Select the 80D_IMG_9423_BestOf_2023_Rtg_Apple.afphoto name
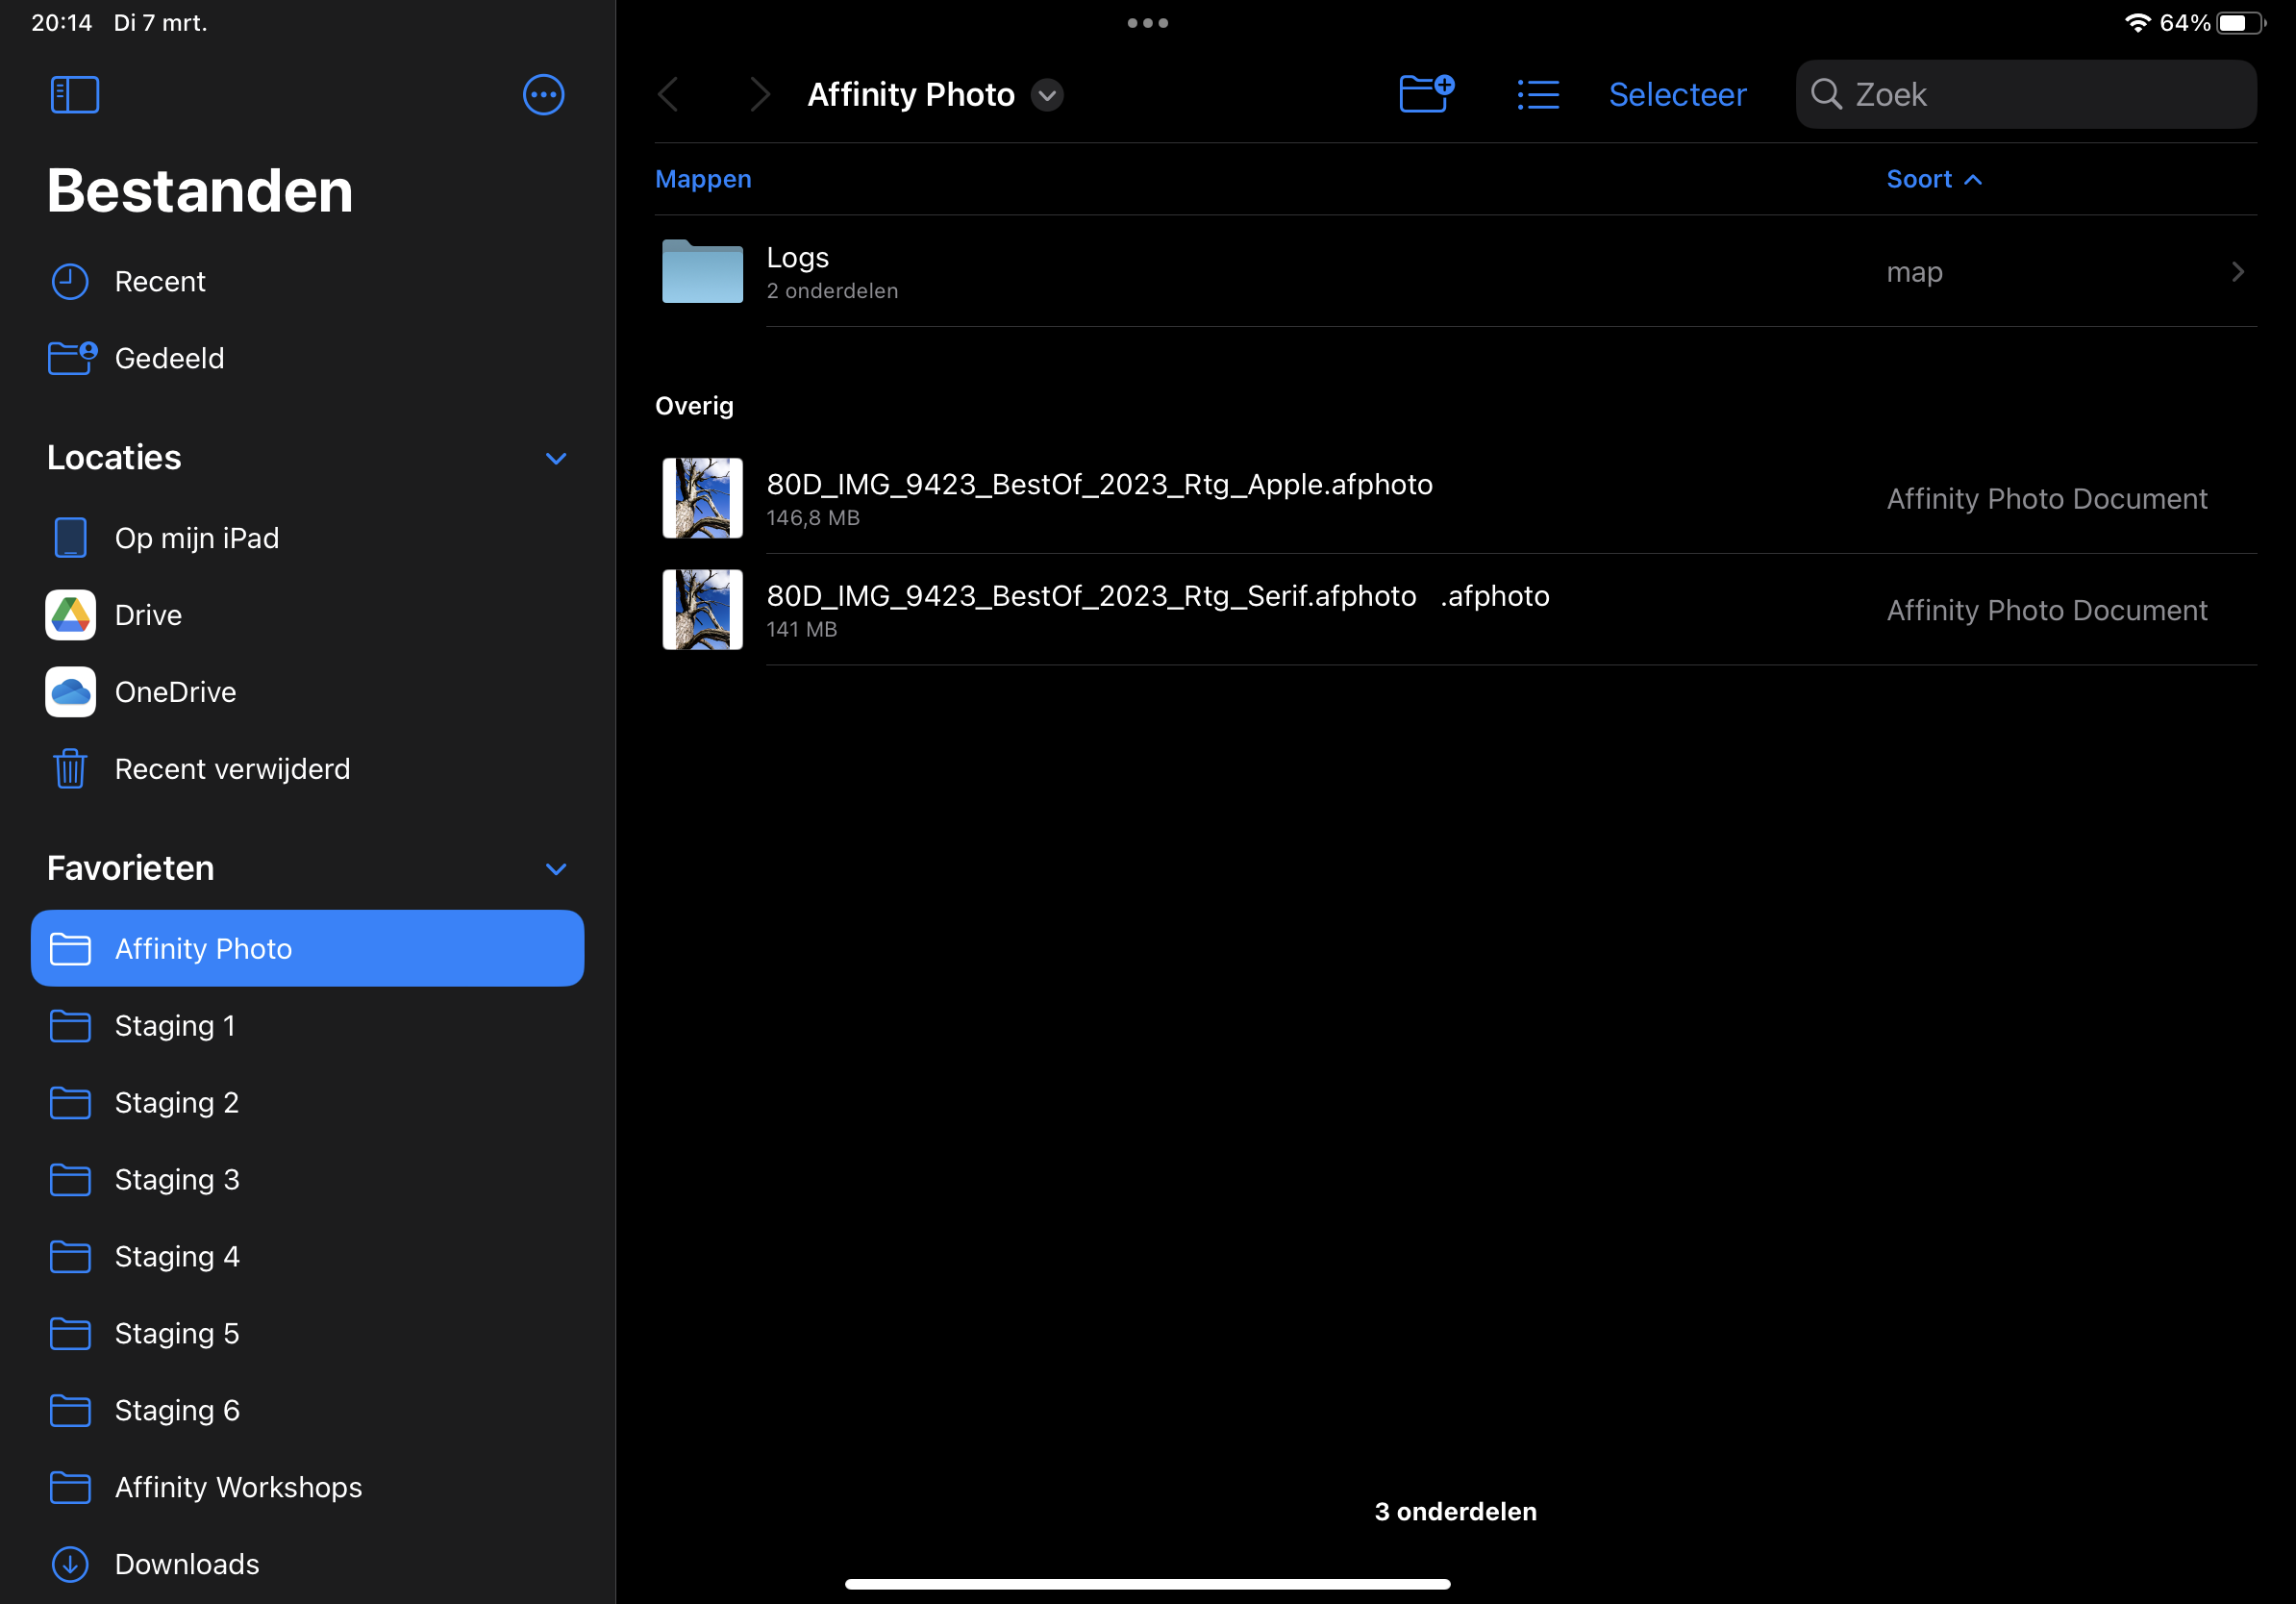This screenshot has height=1604, width=2296. (x=1099, y=485)
